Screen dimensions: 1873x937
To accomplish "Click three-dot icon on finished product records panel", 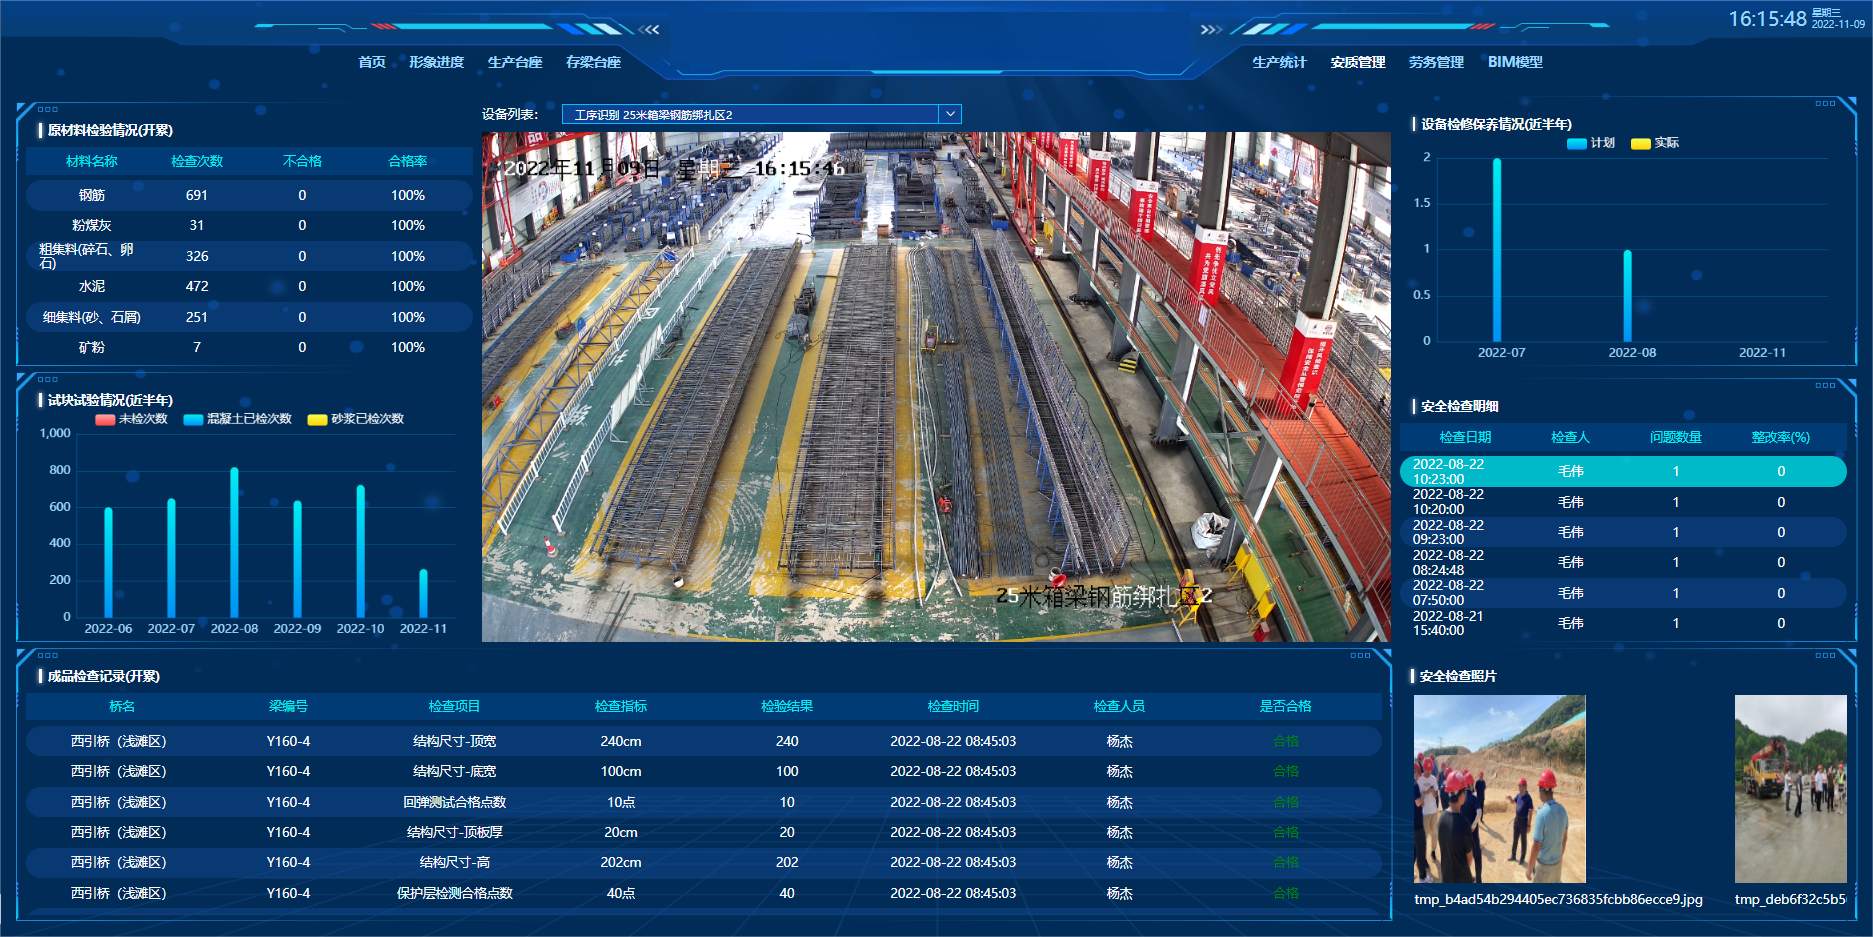I will click(1360, 655).
